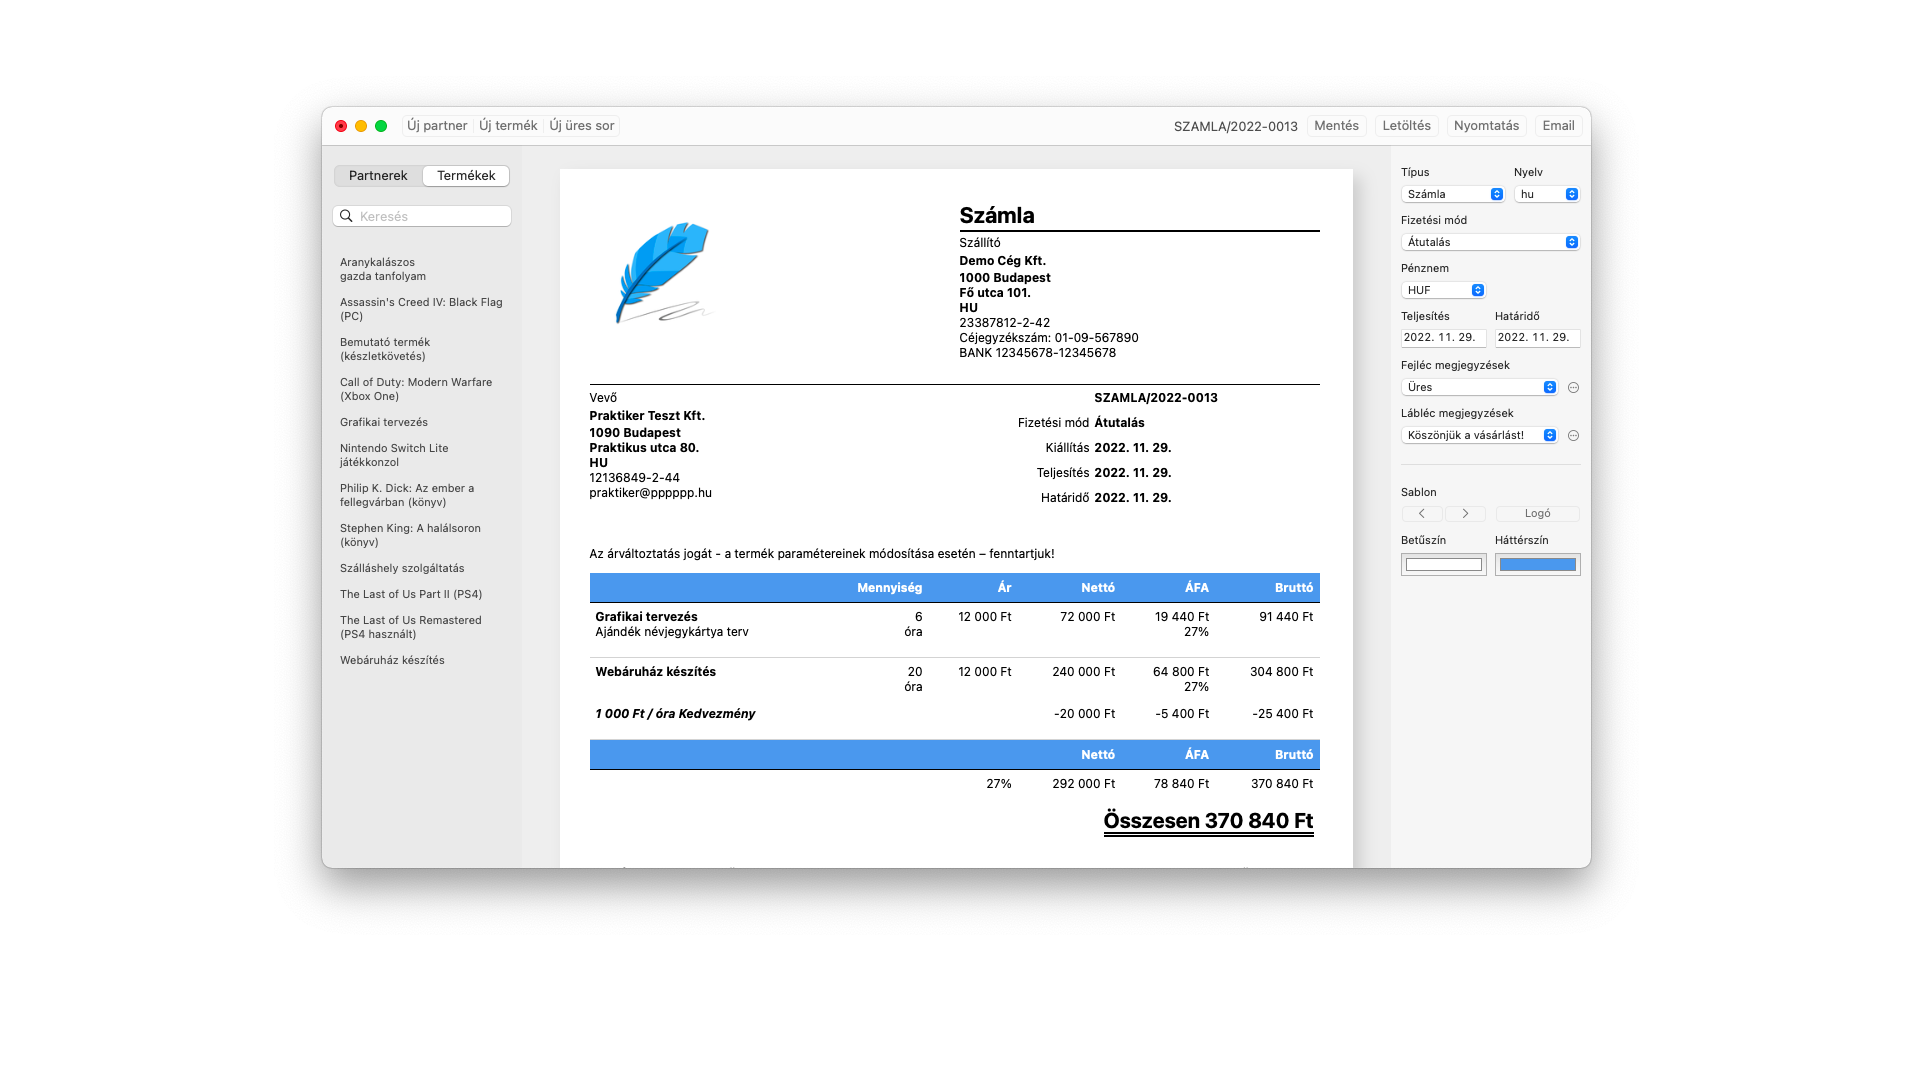Remove the Lábléc megjegyzések note with the minus icon

tap(1572, 435)
